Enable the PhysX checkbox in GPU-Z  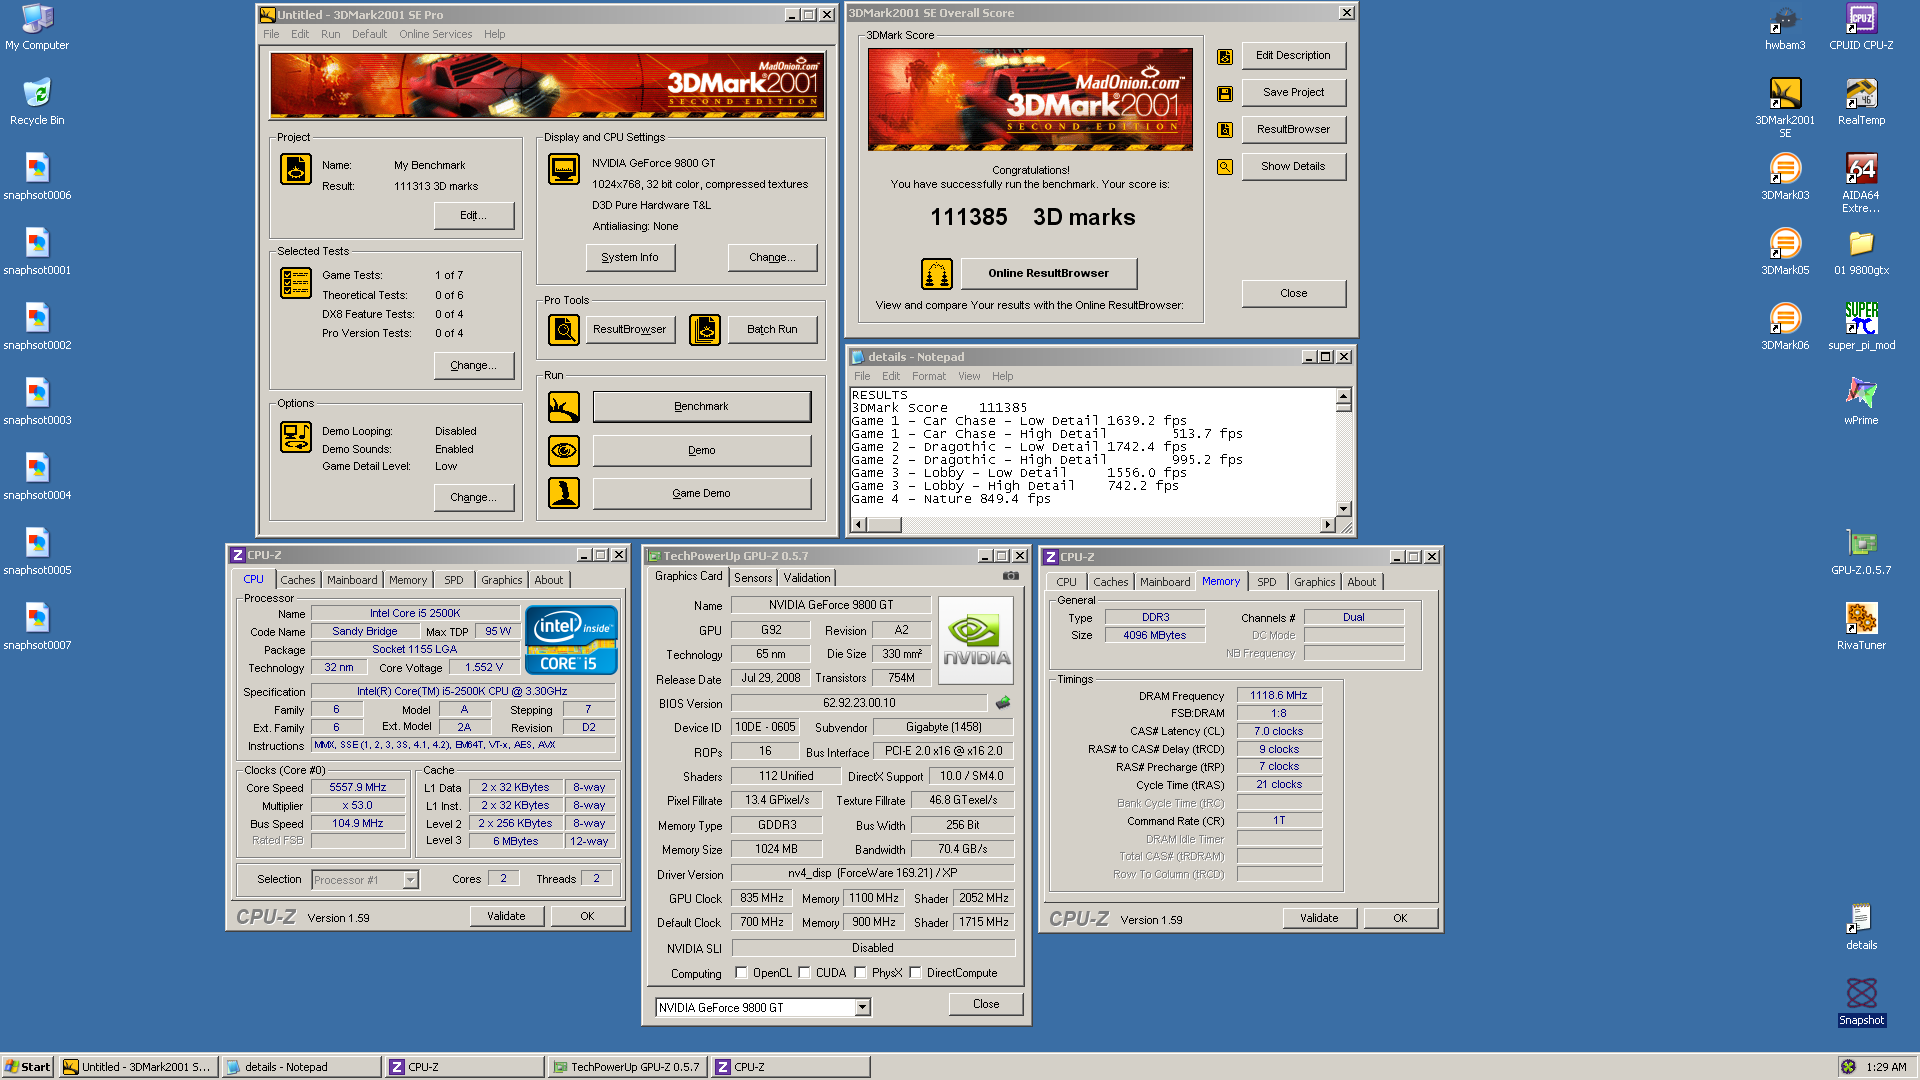pyautogui.click(x=860, y=973)
